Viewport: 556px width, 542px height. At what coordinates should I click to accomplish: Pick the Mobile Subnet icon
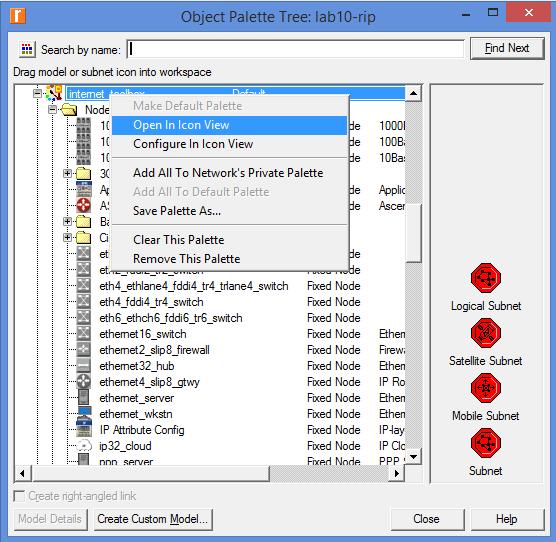(x=486, y=388)
